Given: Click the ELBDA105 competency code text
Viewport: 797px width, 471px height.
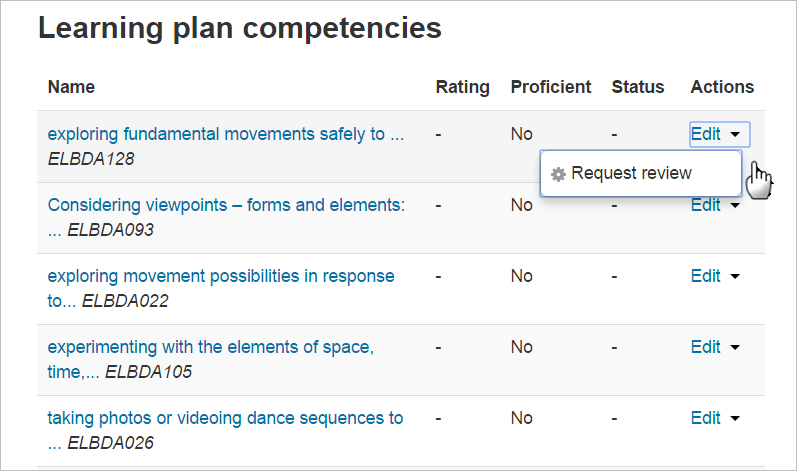Looking at the screenshot, I should click(148, 372).
